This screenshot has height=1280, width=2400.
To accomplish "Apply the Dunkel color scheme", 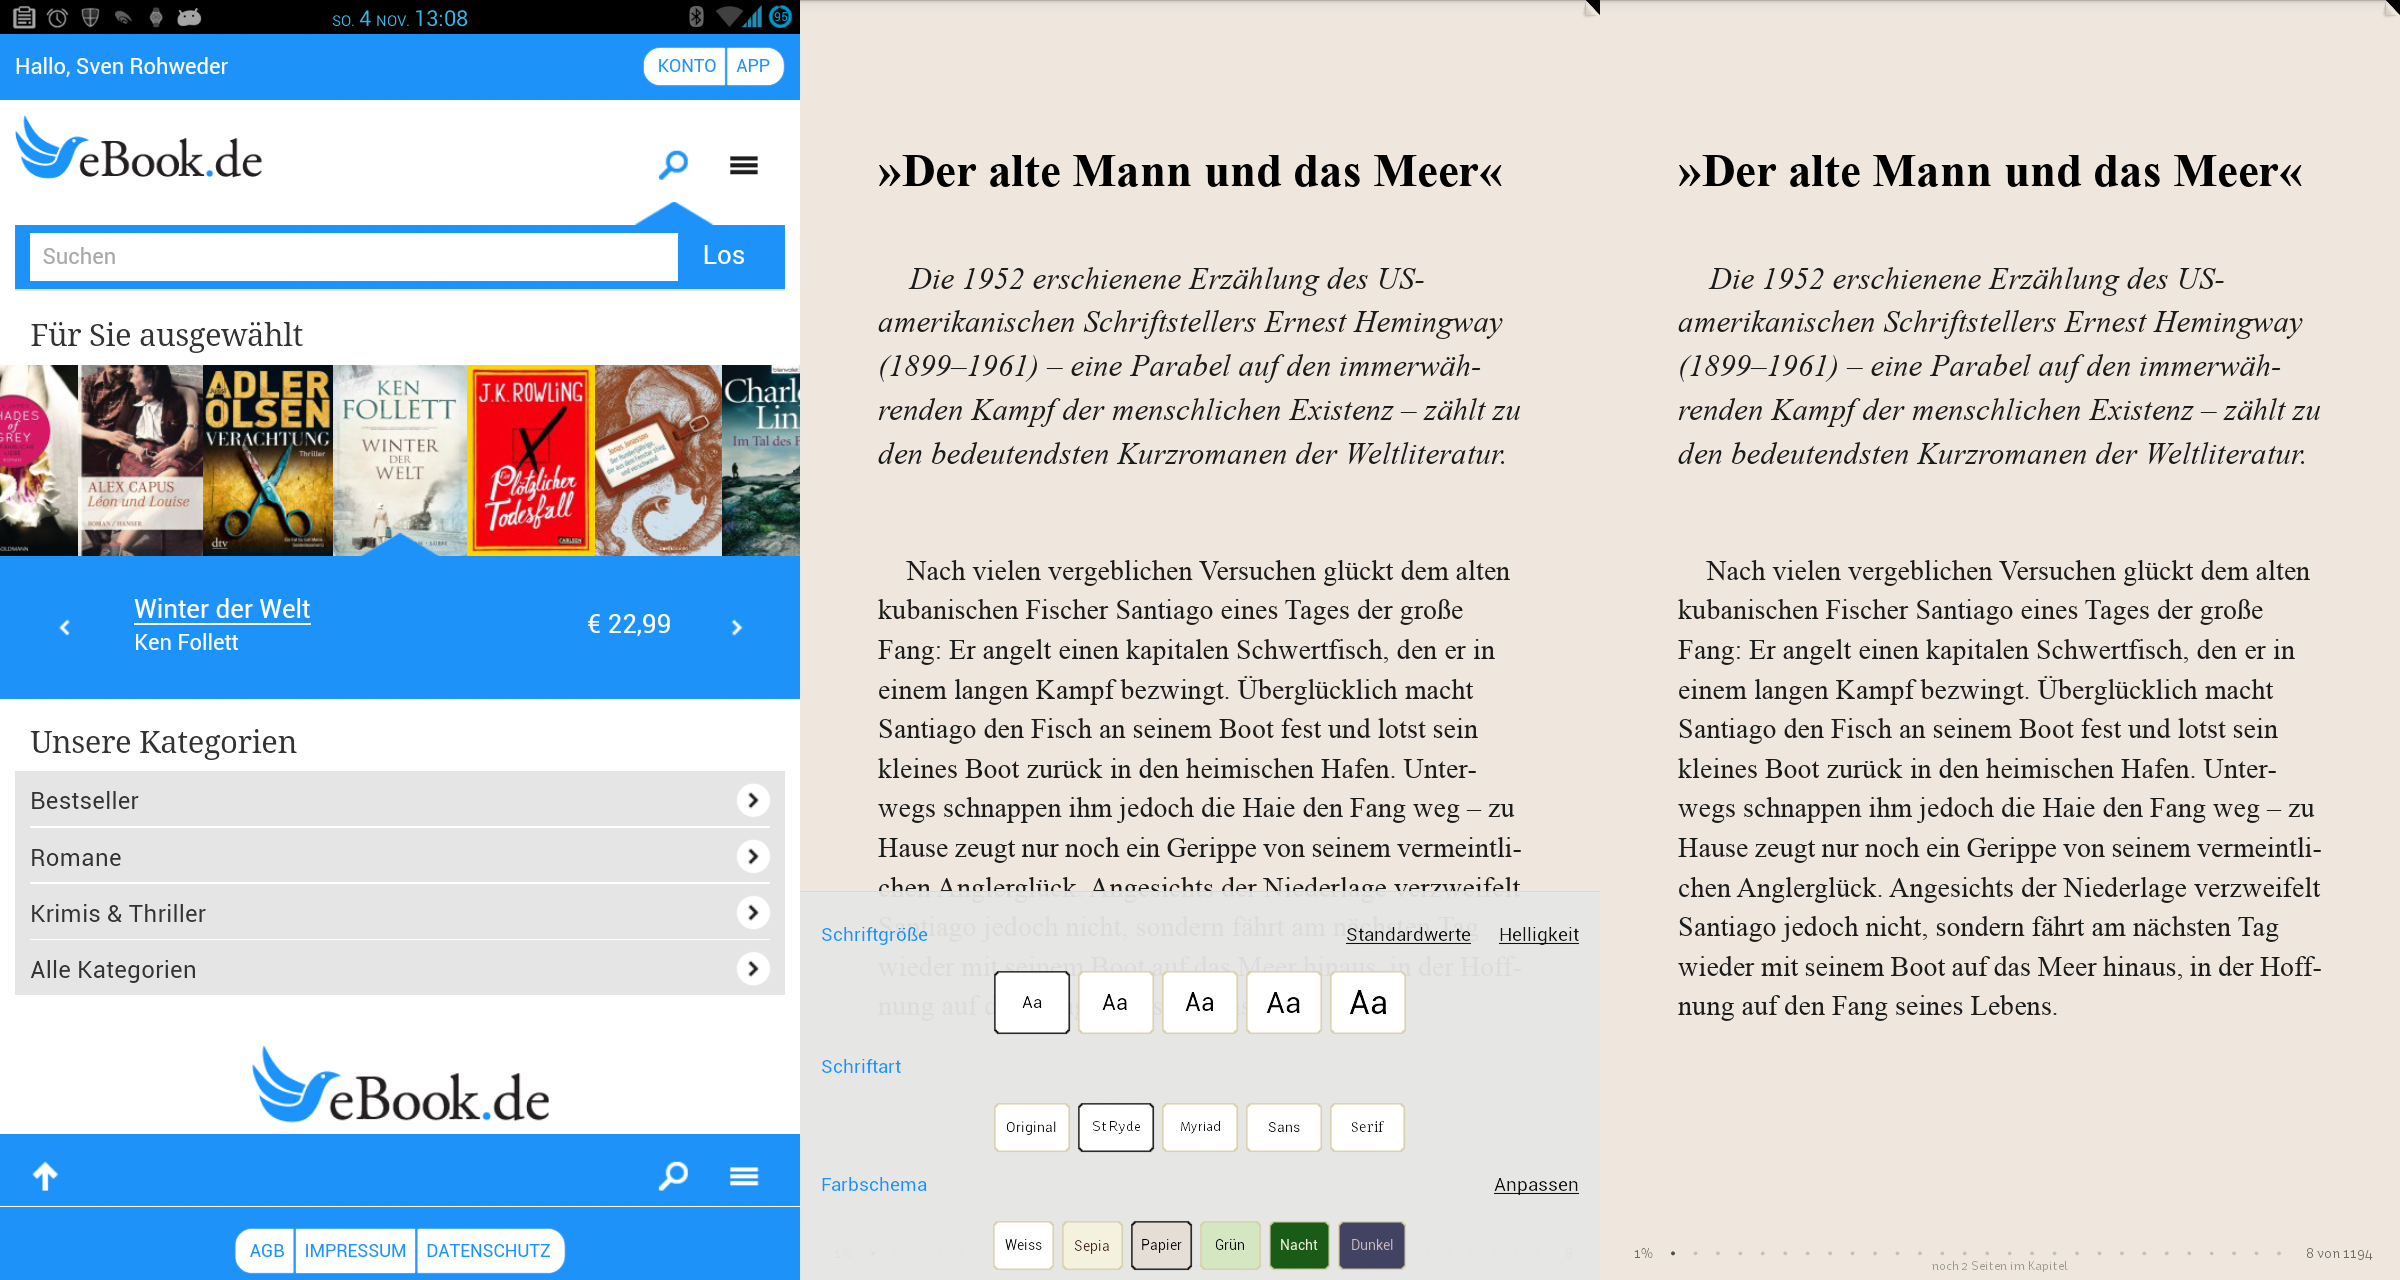I will (x=1372, y=1245).
